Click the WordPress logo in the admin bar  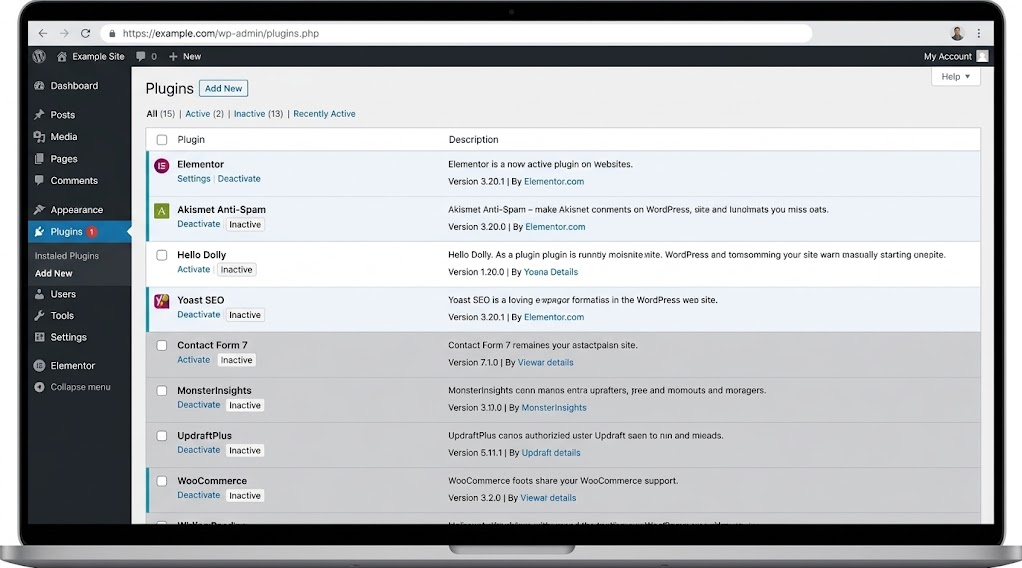(x=39, y=56)
